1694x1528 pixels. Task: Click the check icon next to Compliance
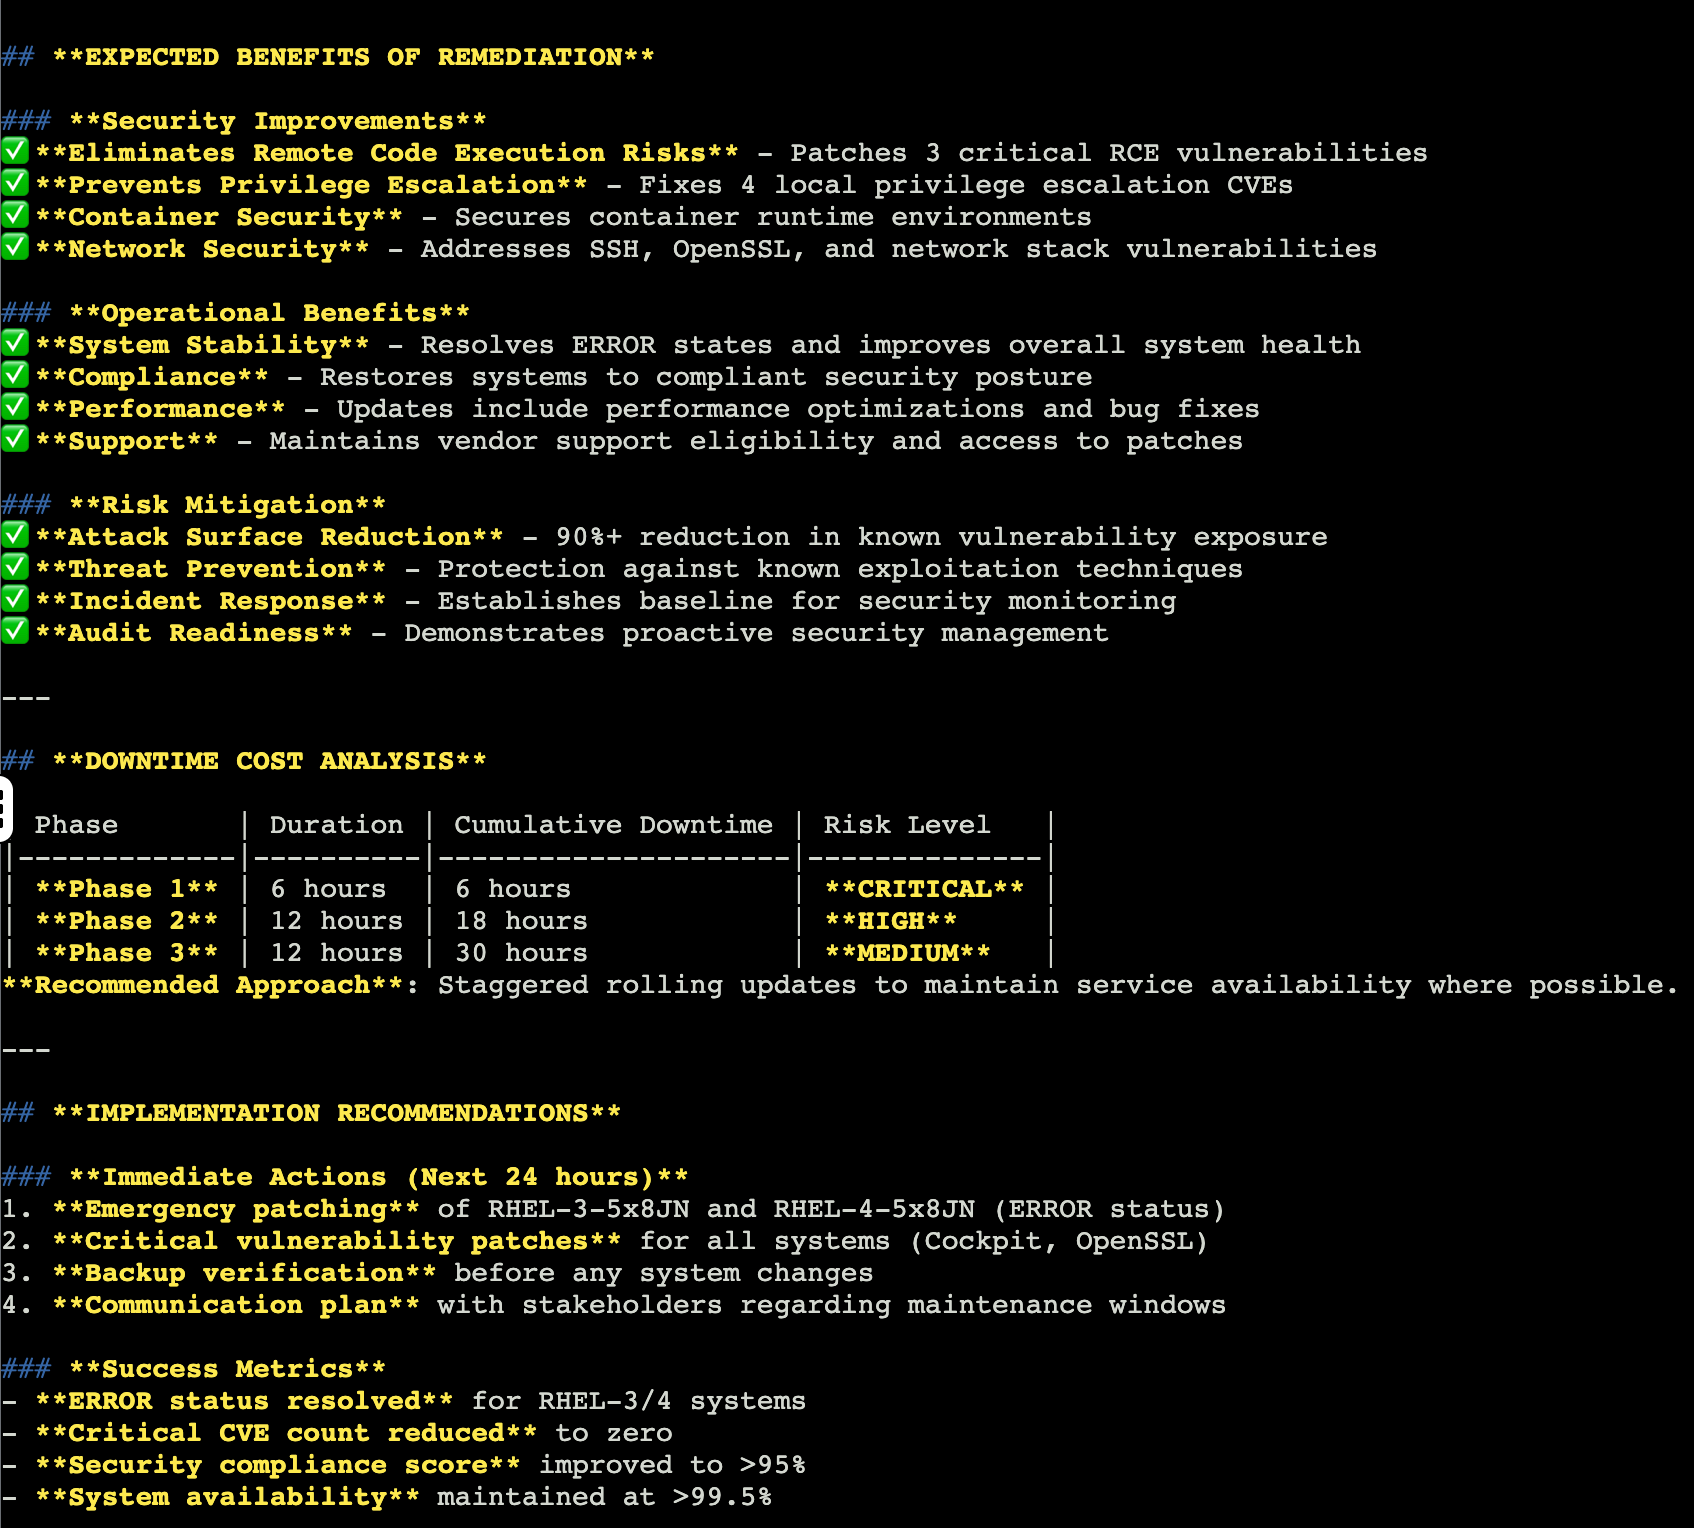tap(14, 376)
